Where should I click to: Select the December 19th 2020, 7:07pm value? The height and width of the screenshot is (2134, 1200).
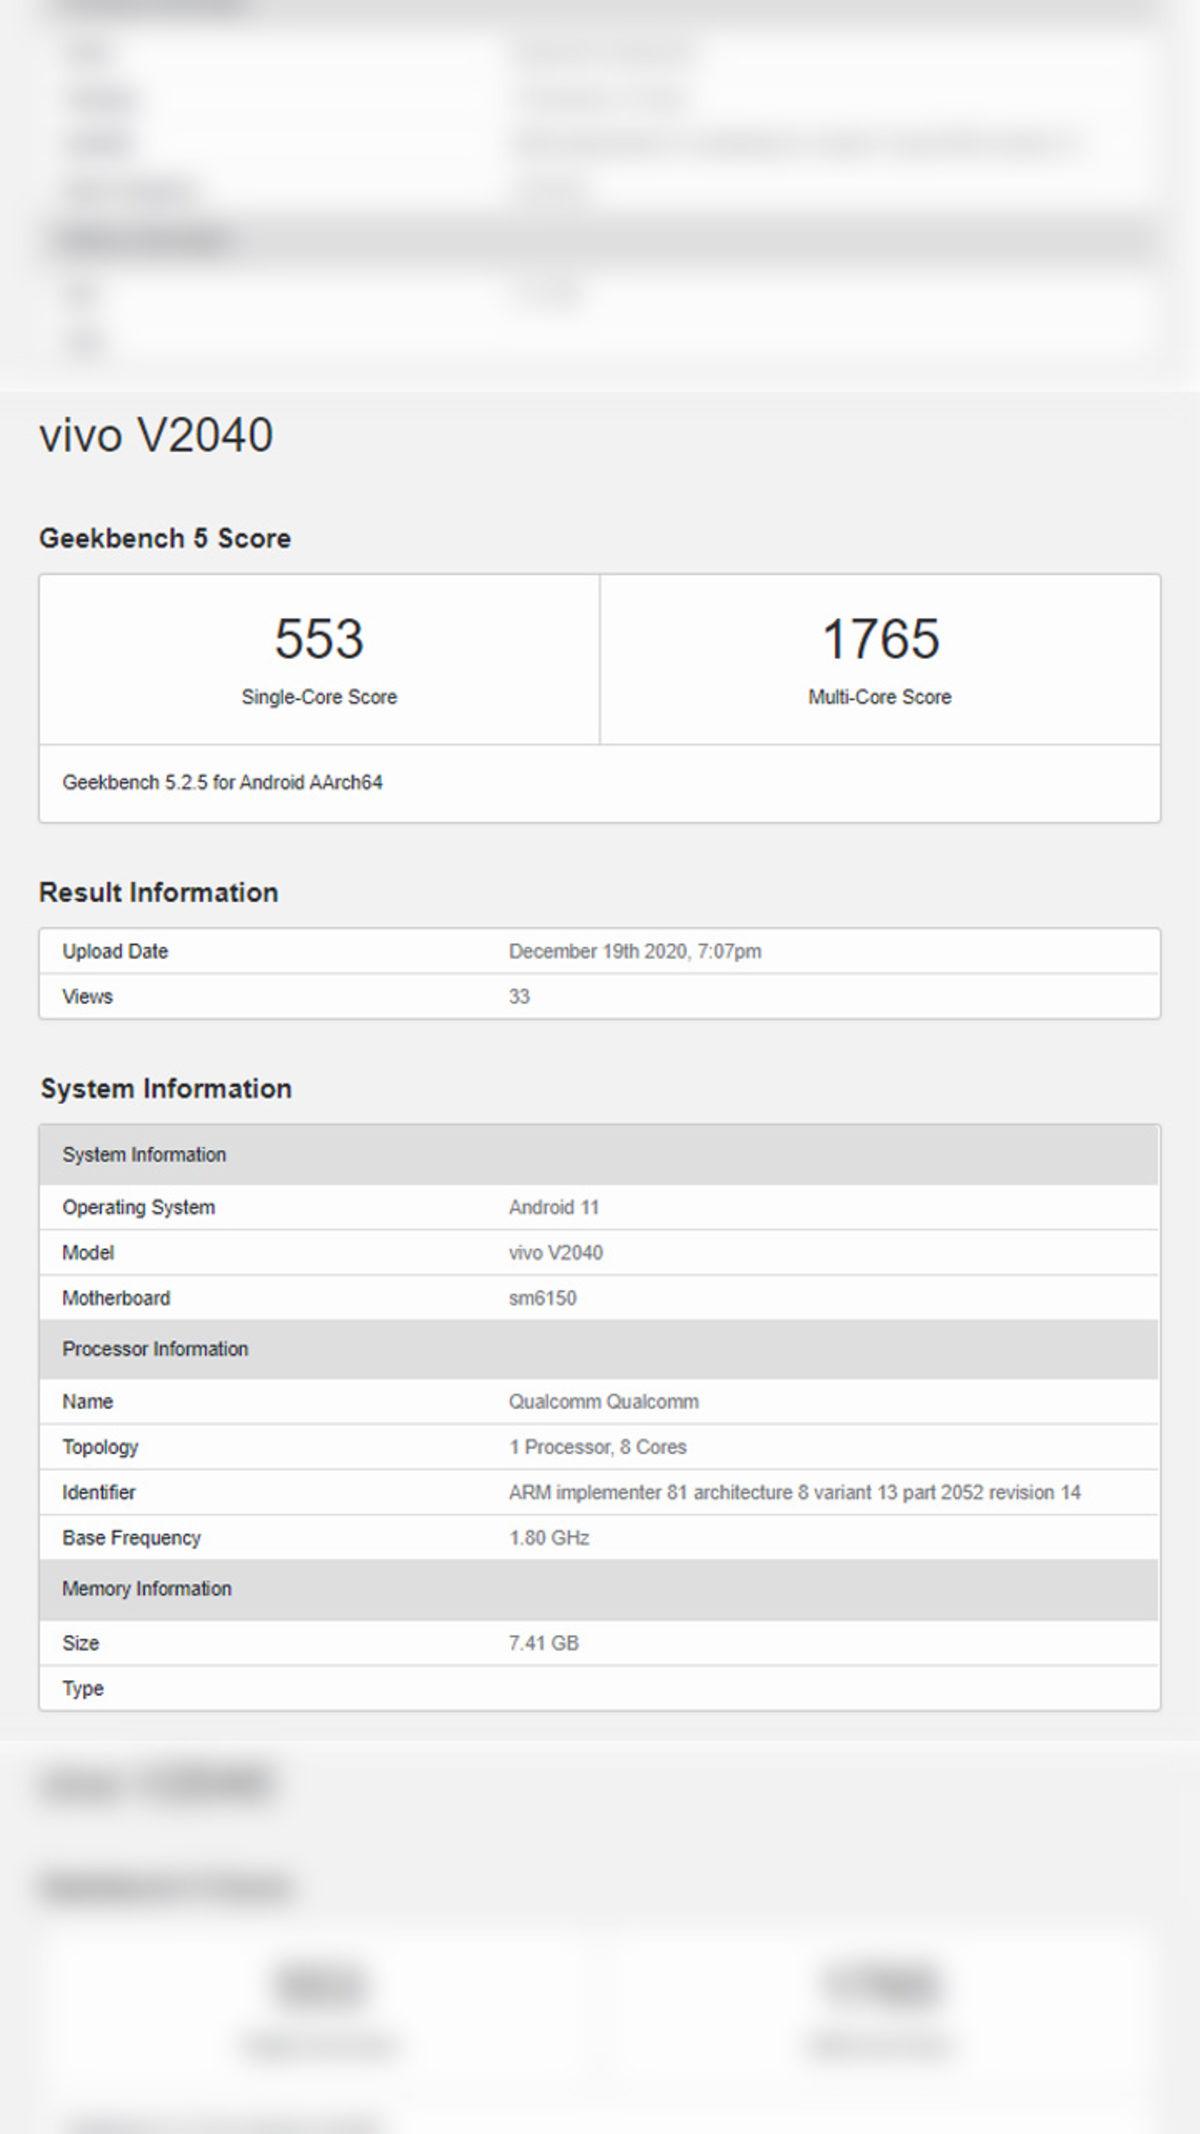pyautogui.click(x=635, y=951)
